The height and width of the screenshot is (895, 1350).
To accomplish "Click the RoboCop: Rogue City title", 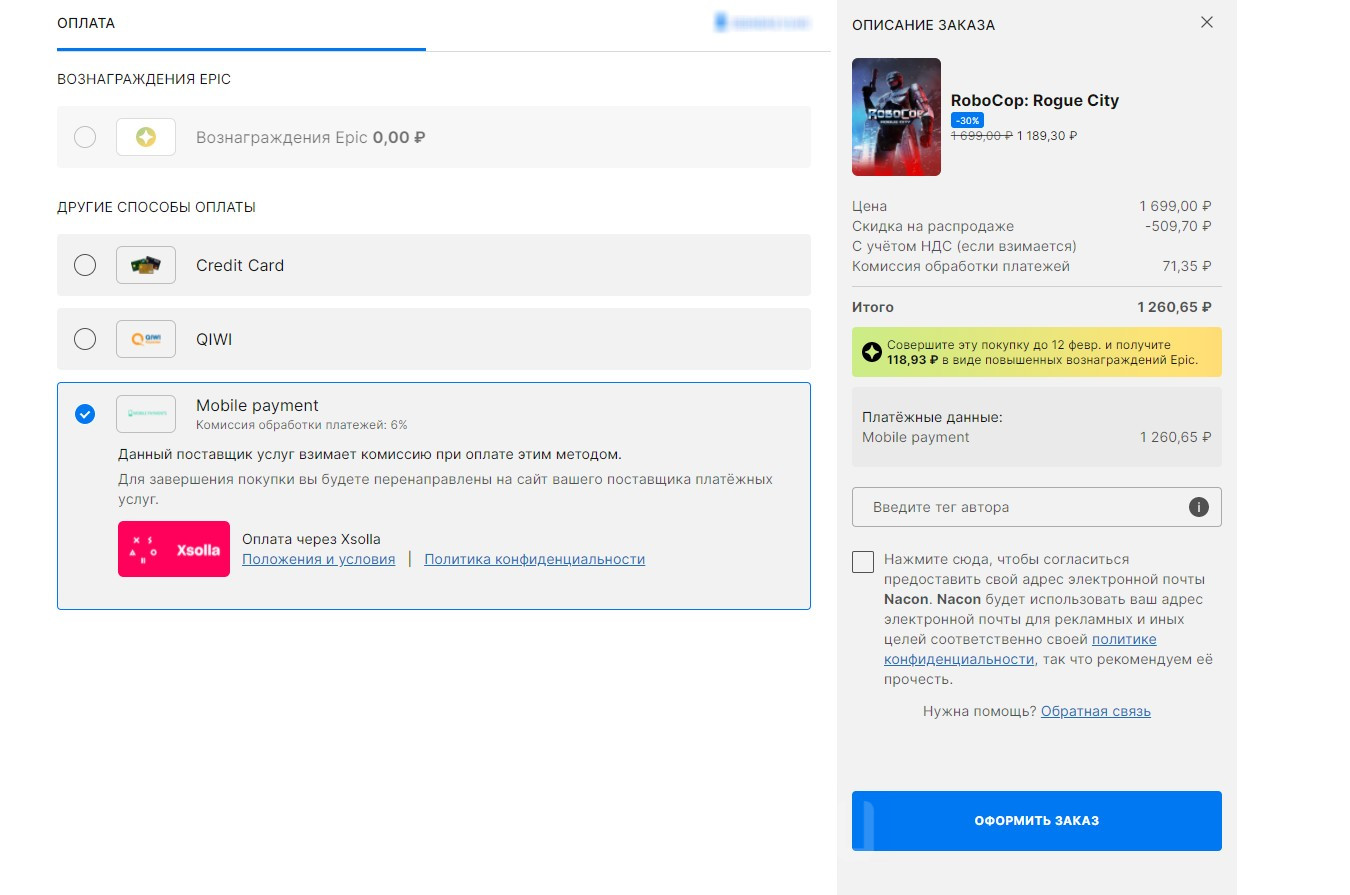I will pos(1035,100).
